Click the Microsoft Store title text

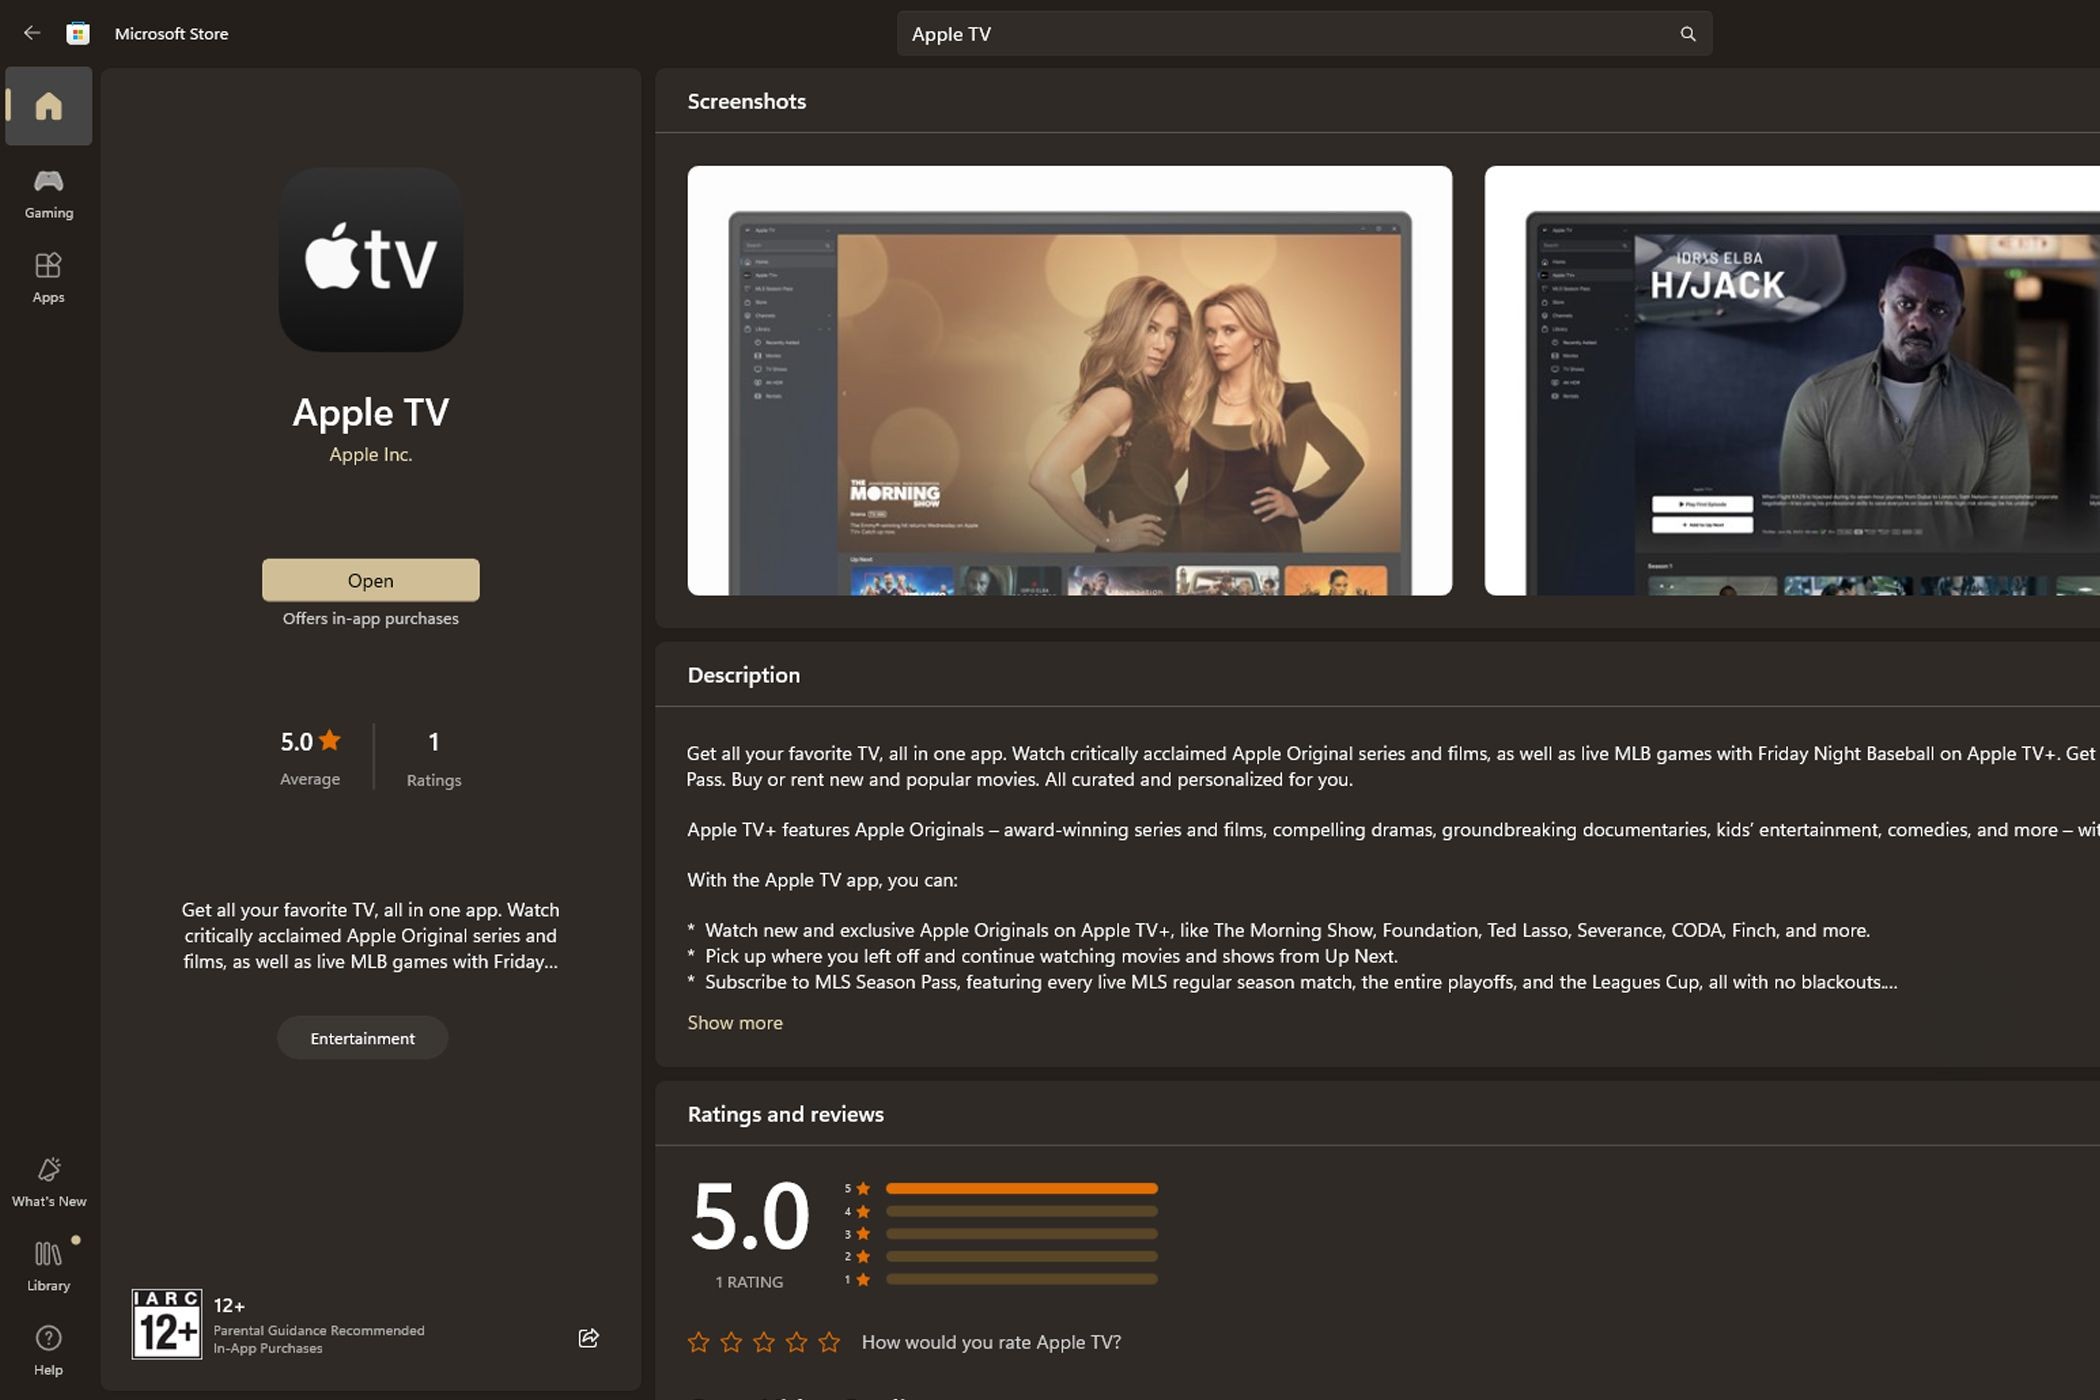coord(171,33)
